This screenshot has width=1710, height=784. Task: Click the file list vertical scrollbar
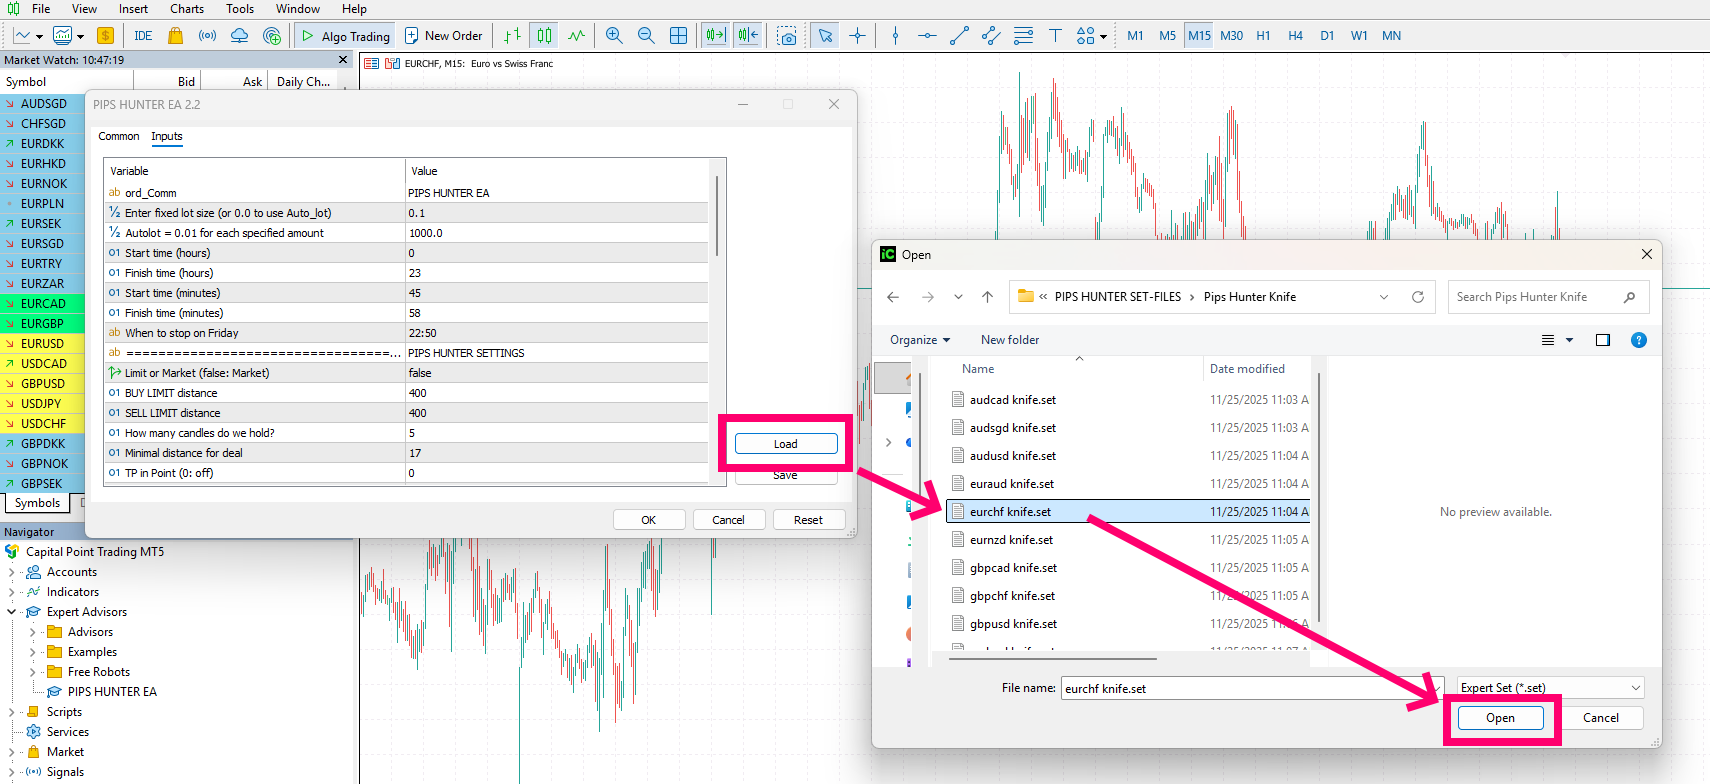pos(1319,498)
